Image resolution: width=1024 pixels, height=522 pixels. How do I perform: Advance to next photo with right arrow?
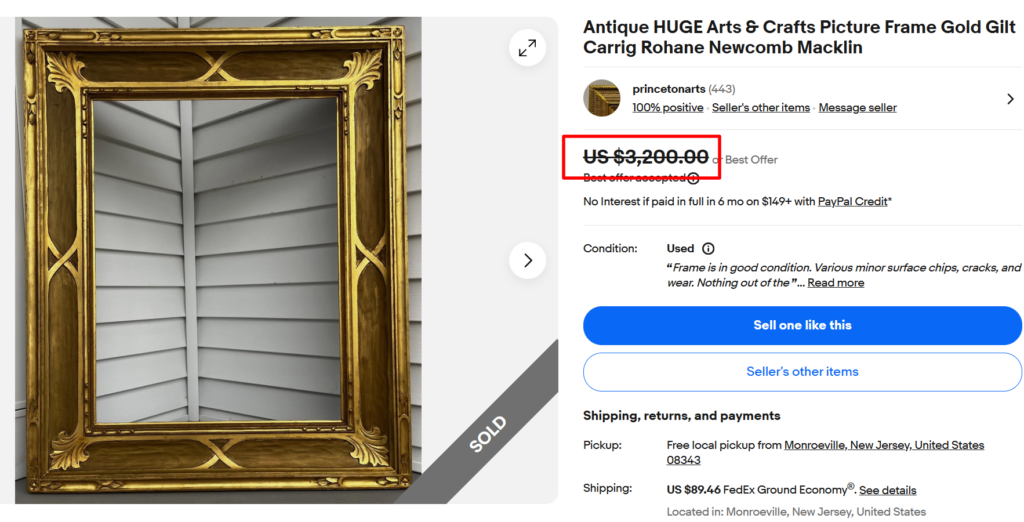527,260
